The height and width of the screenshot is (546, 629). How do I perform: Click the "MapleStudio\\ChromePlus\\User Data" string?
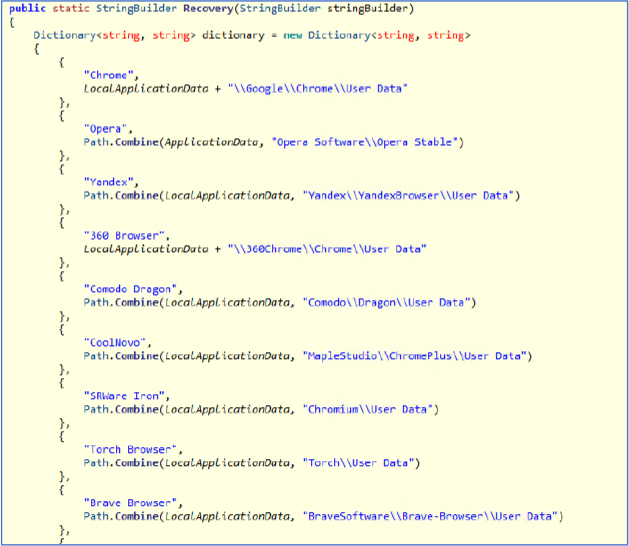414,356
